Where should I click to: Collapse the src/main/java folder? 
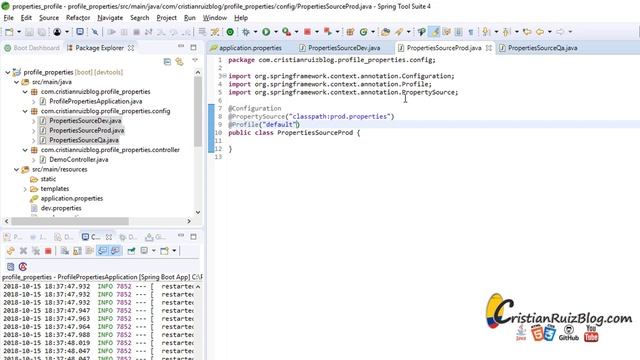[x=16, y=82]
